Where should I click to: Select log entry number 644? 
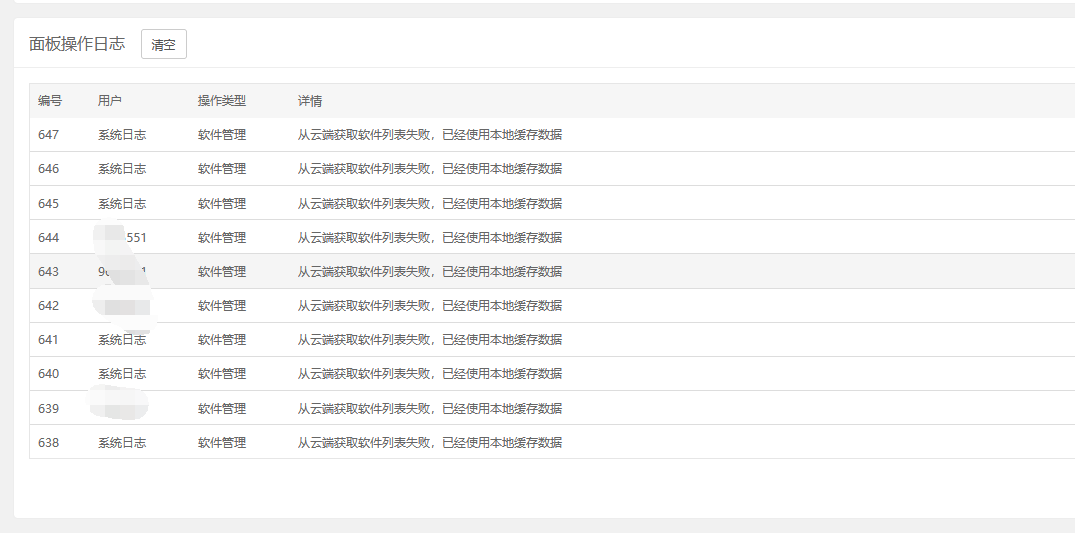(x=49, y=237)
